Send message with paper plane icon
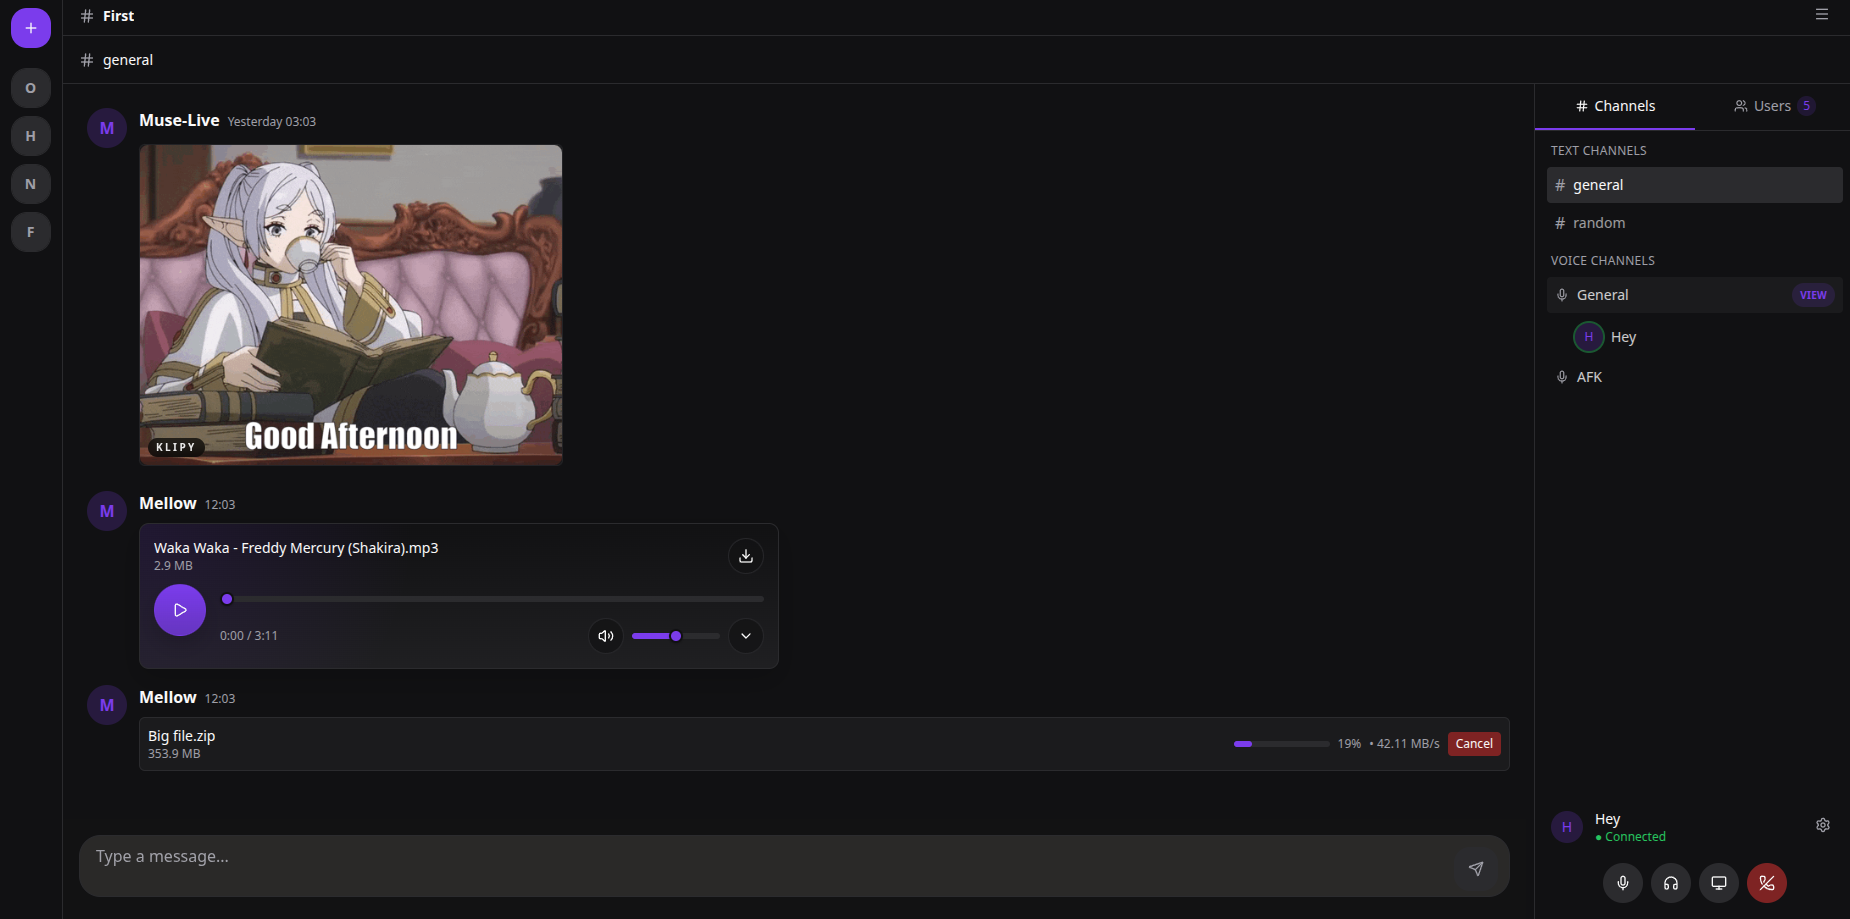1850x919 pixels. coord(1475,868)
